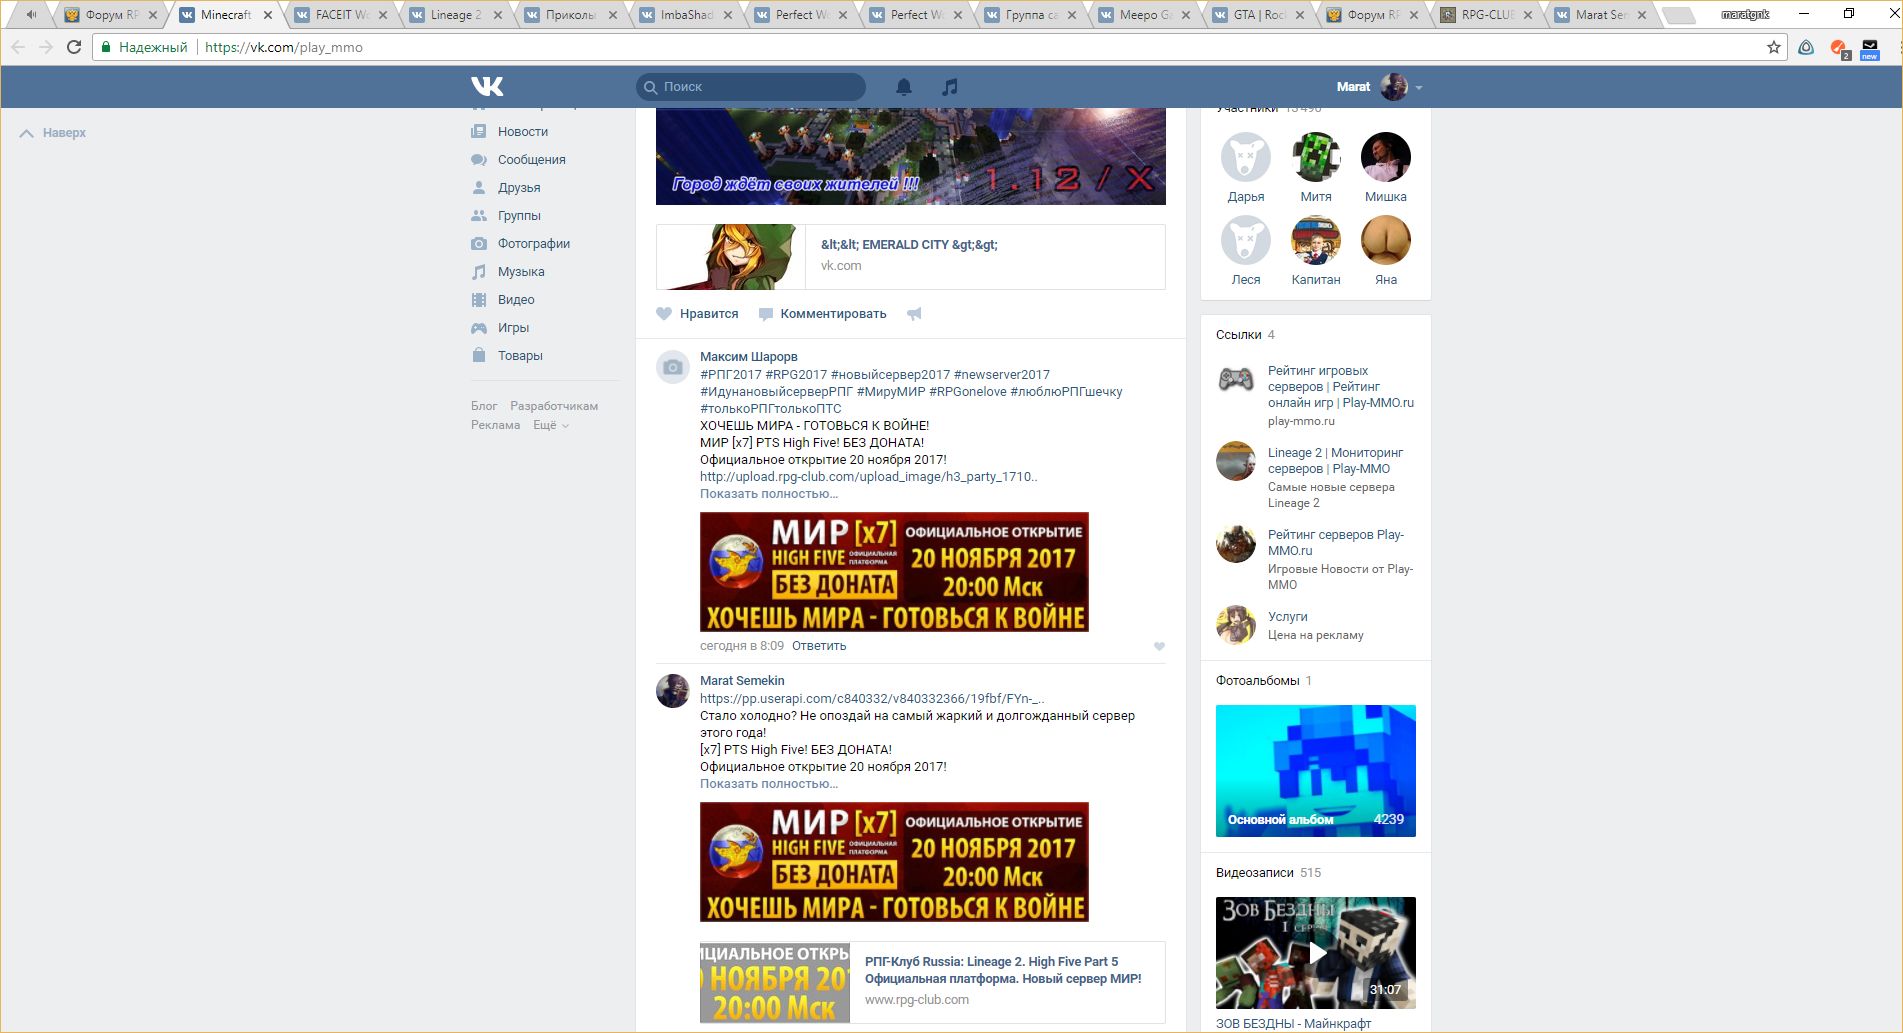
Task: Open Рейтинг серверов Play-MMO.ru link
Action: [x=1336, y=543]
